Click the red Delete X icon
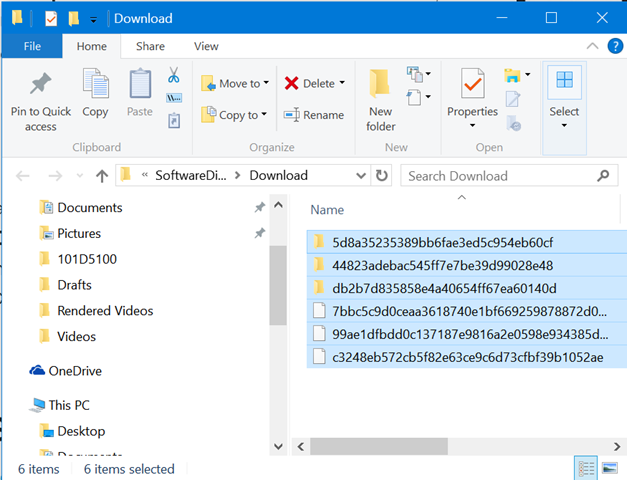Viewport: 627px width, 480px height. pos(292,83)
